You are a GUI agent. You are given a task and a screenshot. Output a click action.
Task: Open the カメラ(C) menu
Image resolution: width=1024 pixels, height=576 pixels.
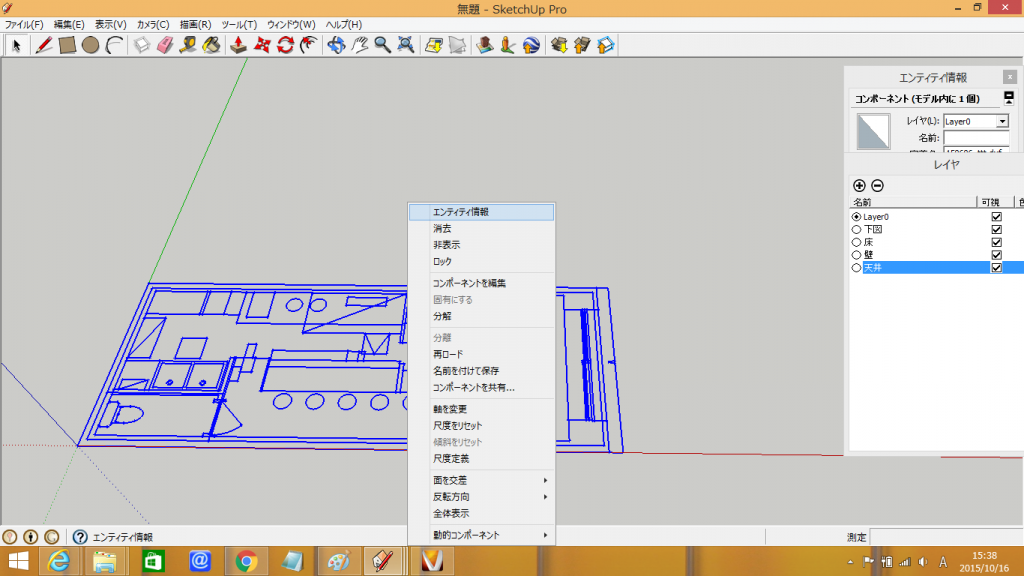click(x=152, y=24)
